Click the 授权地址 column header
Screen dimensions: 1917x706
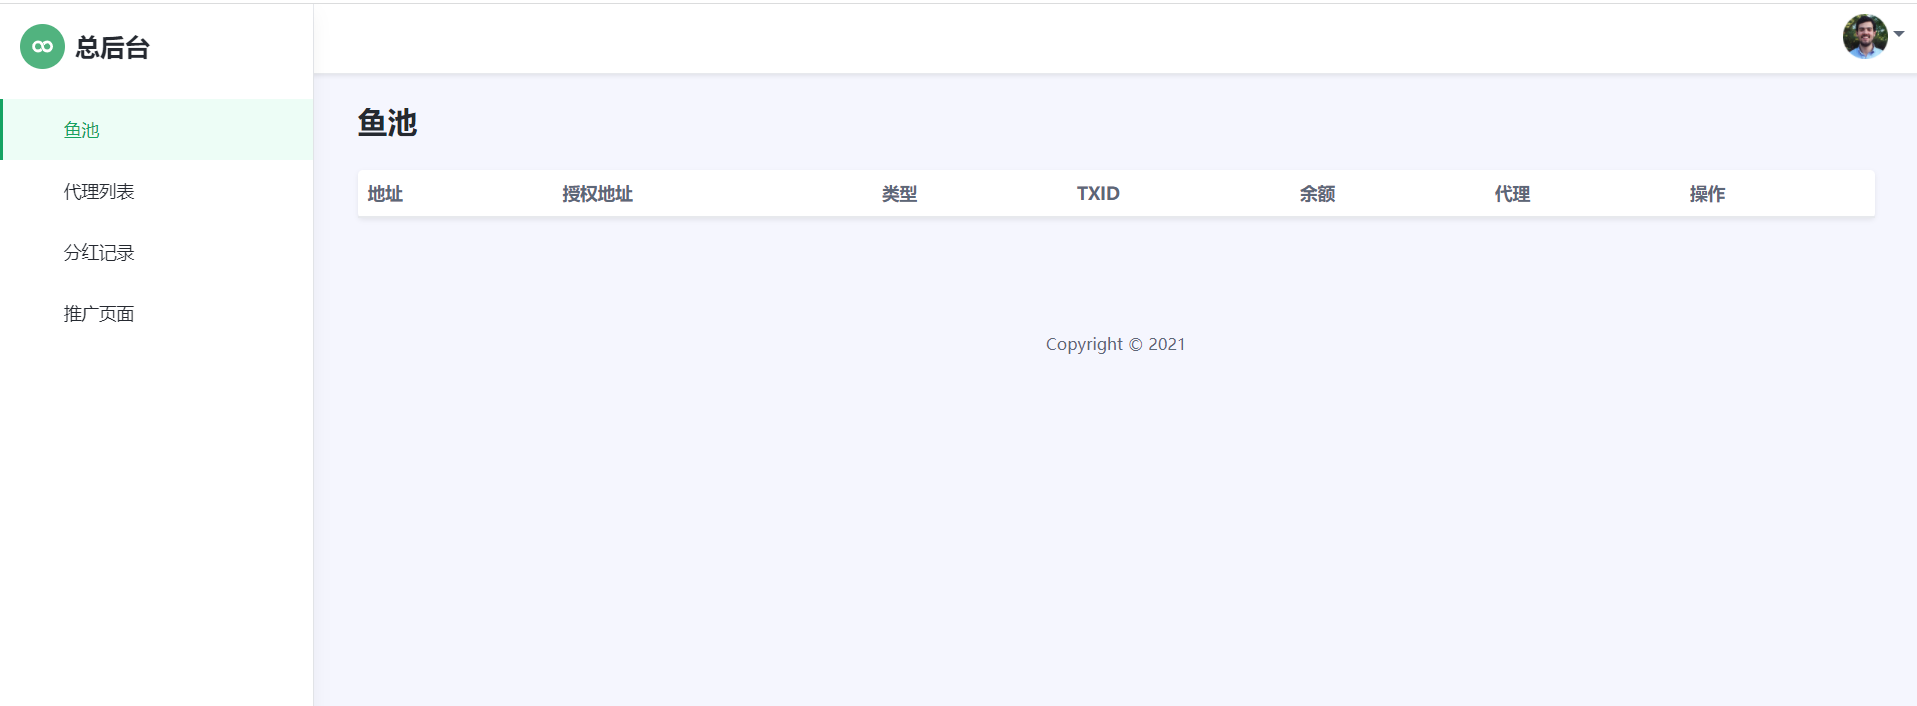(x=597, y=194)
